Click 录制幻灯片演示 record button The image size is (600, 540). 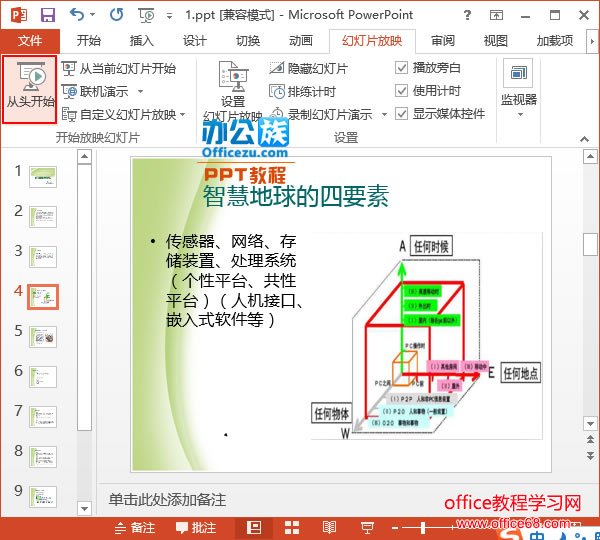tap(321, 114)
